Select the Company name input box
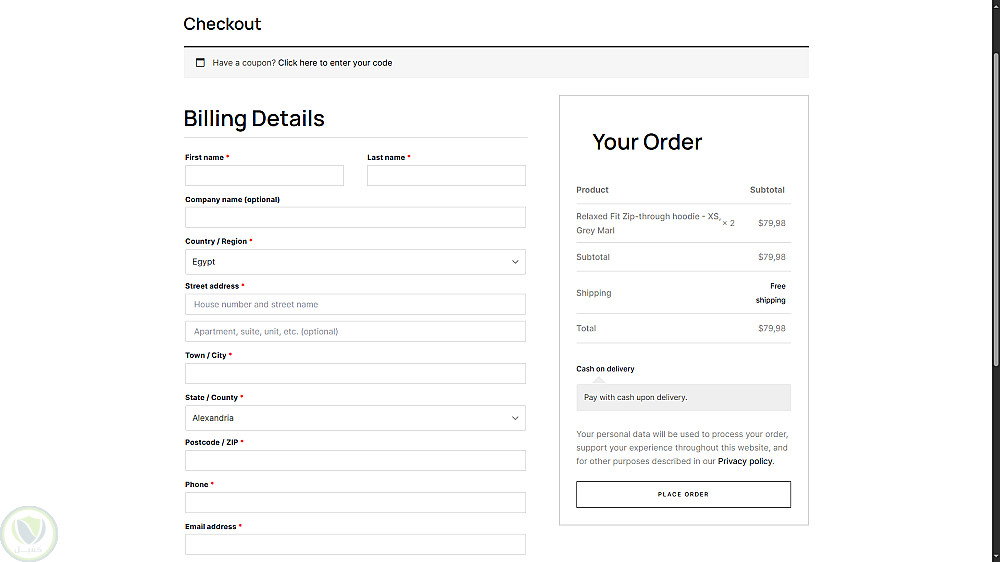Image resolution: width=1000 pixels, height=562 pixels. [355, 218]
